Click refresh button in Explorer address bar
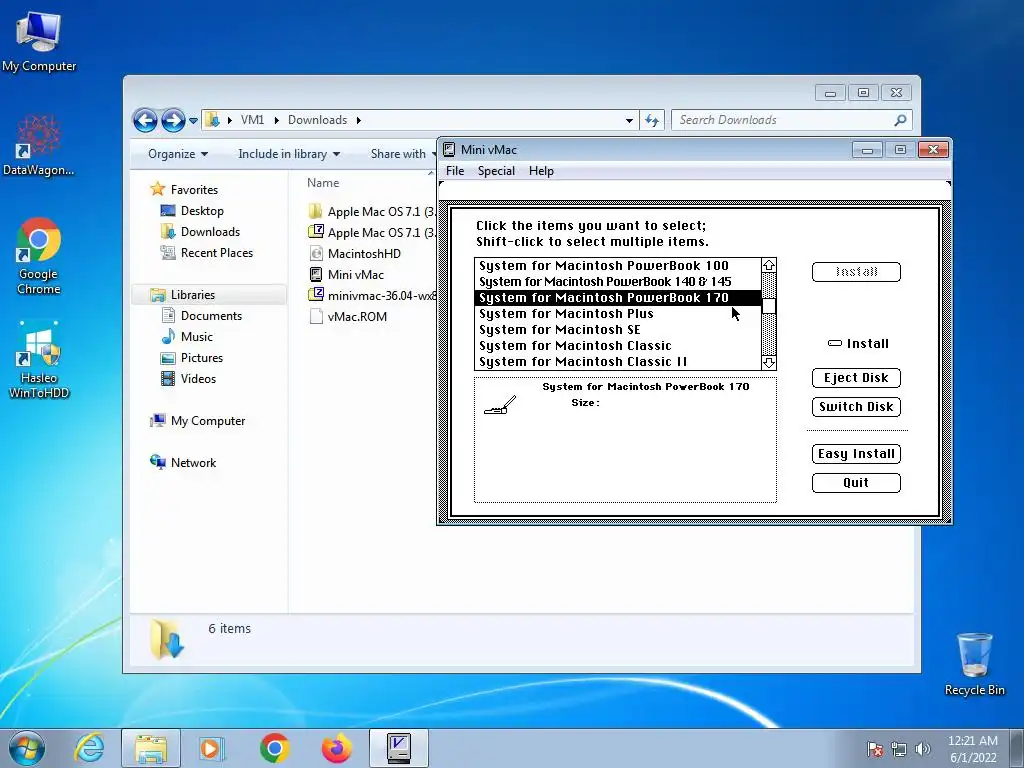 (652, 120)
